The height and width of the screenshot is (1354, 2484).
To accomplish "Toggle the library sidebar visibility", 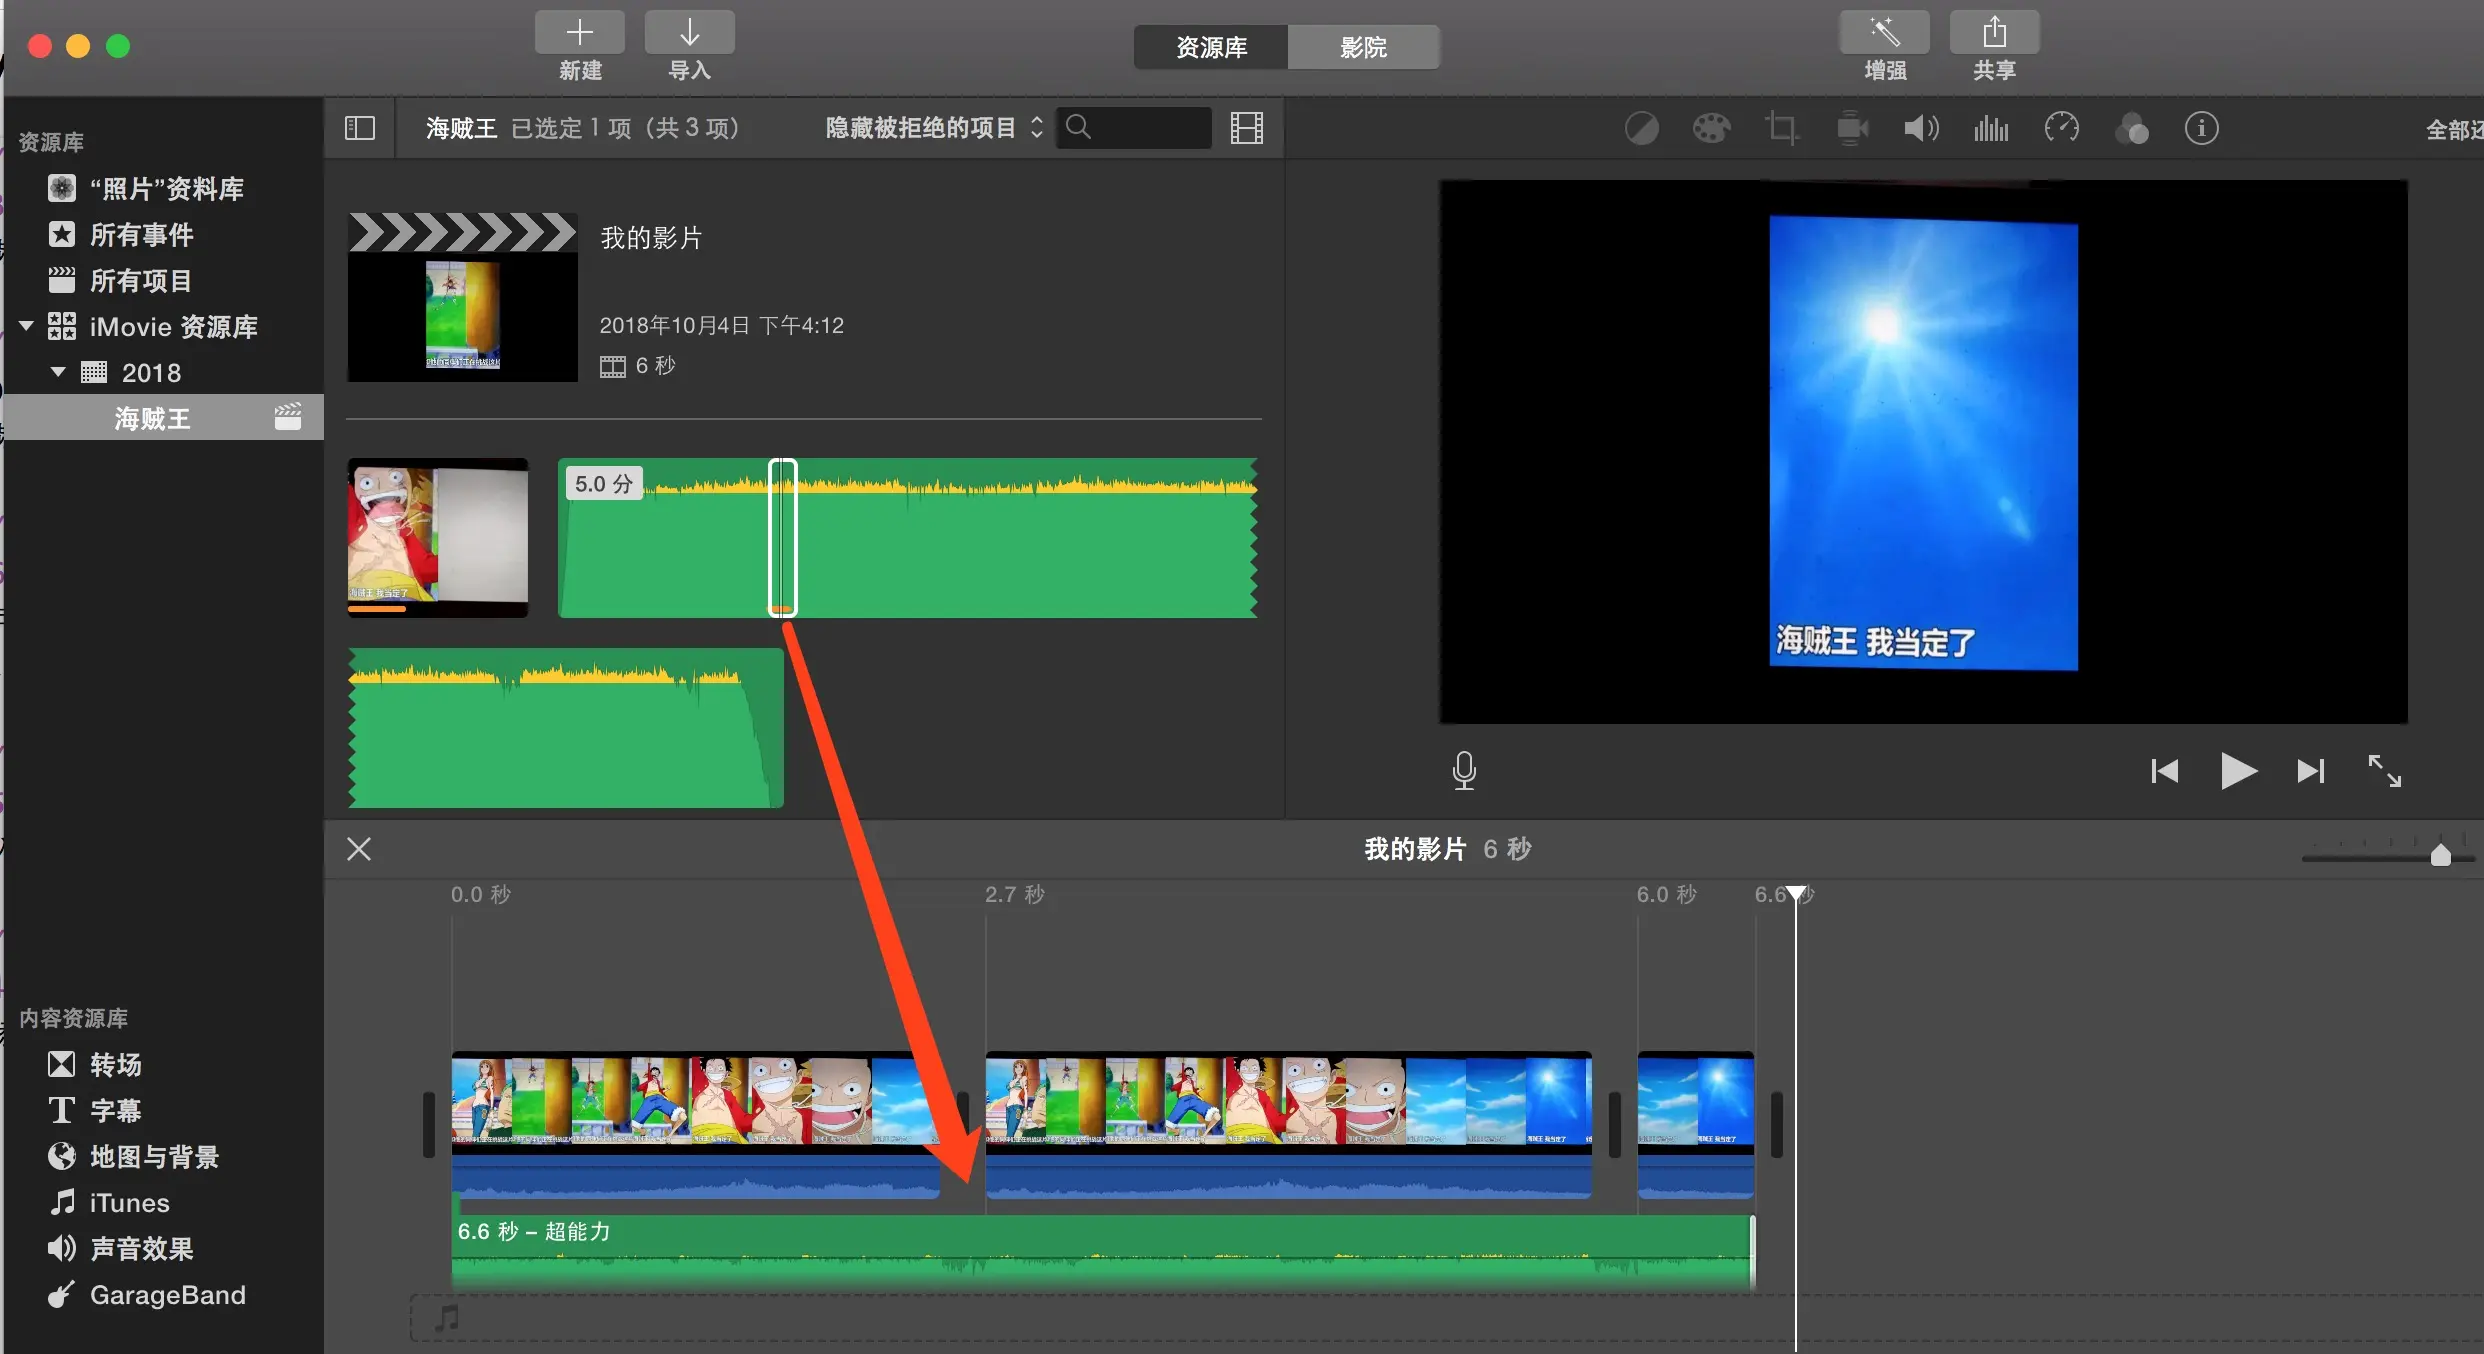I will (360, 128).
